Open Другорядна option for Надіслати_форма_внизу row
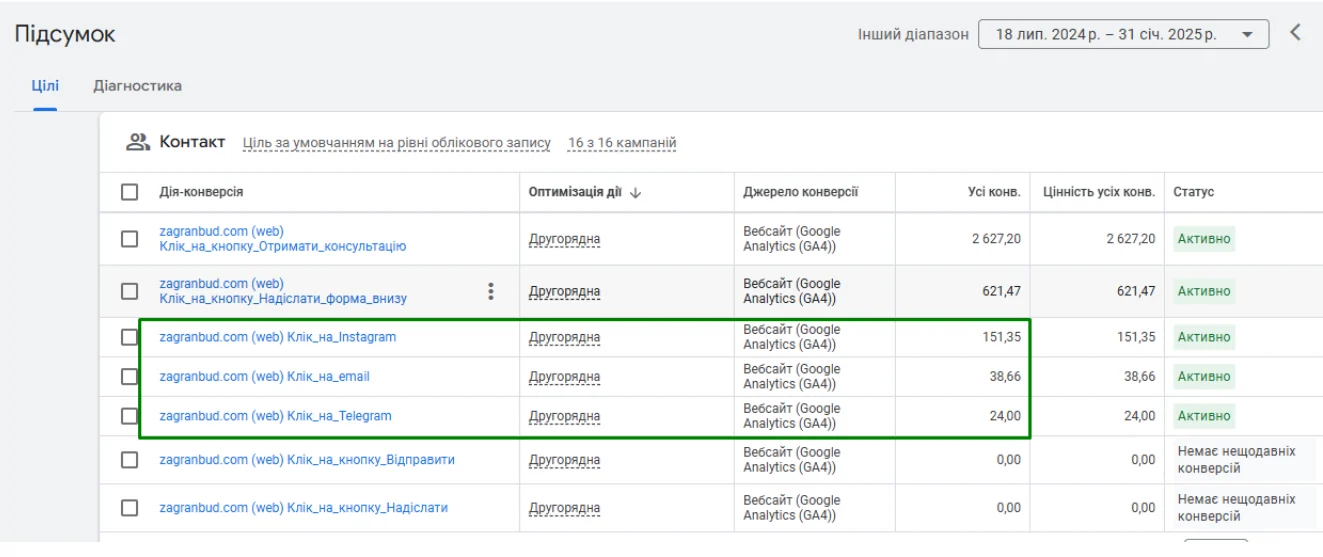 click(565, 292)
